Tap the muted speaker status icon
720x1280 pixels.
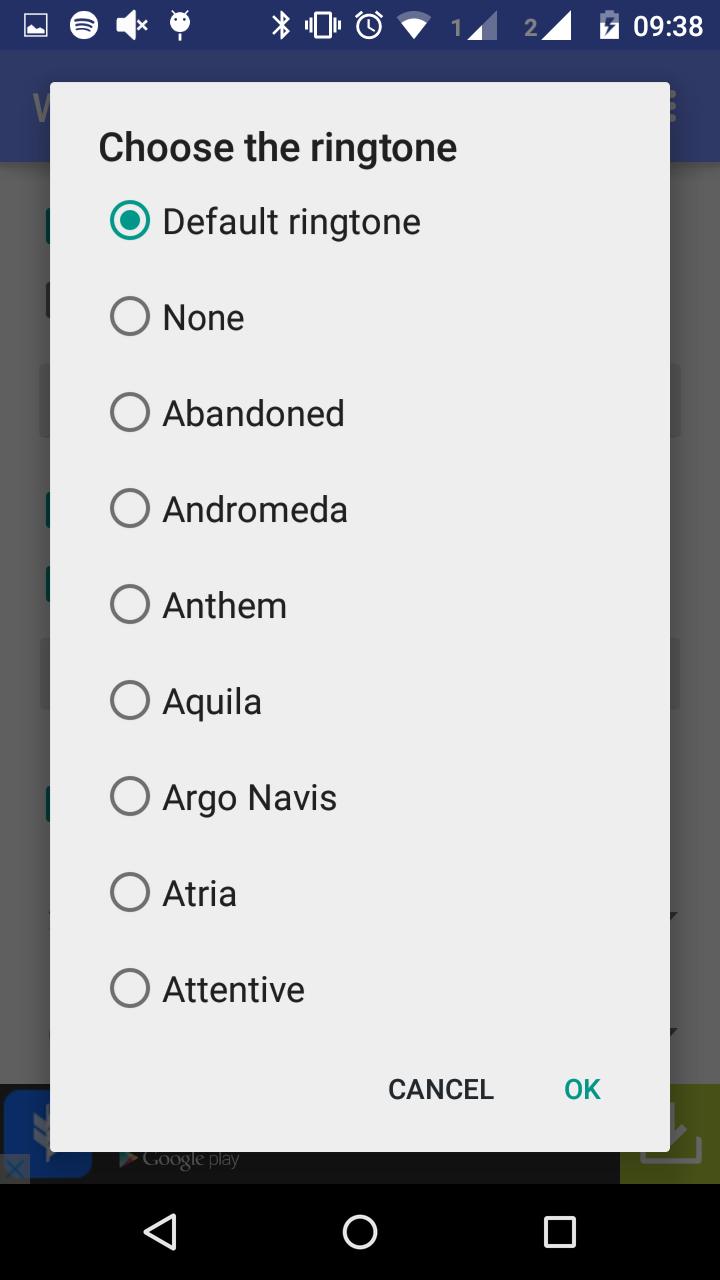click(131, 25)
